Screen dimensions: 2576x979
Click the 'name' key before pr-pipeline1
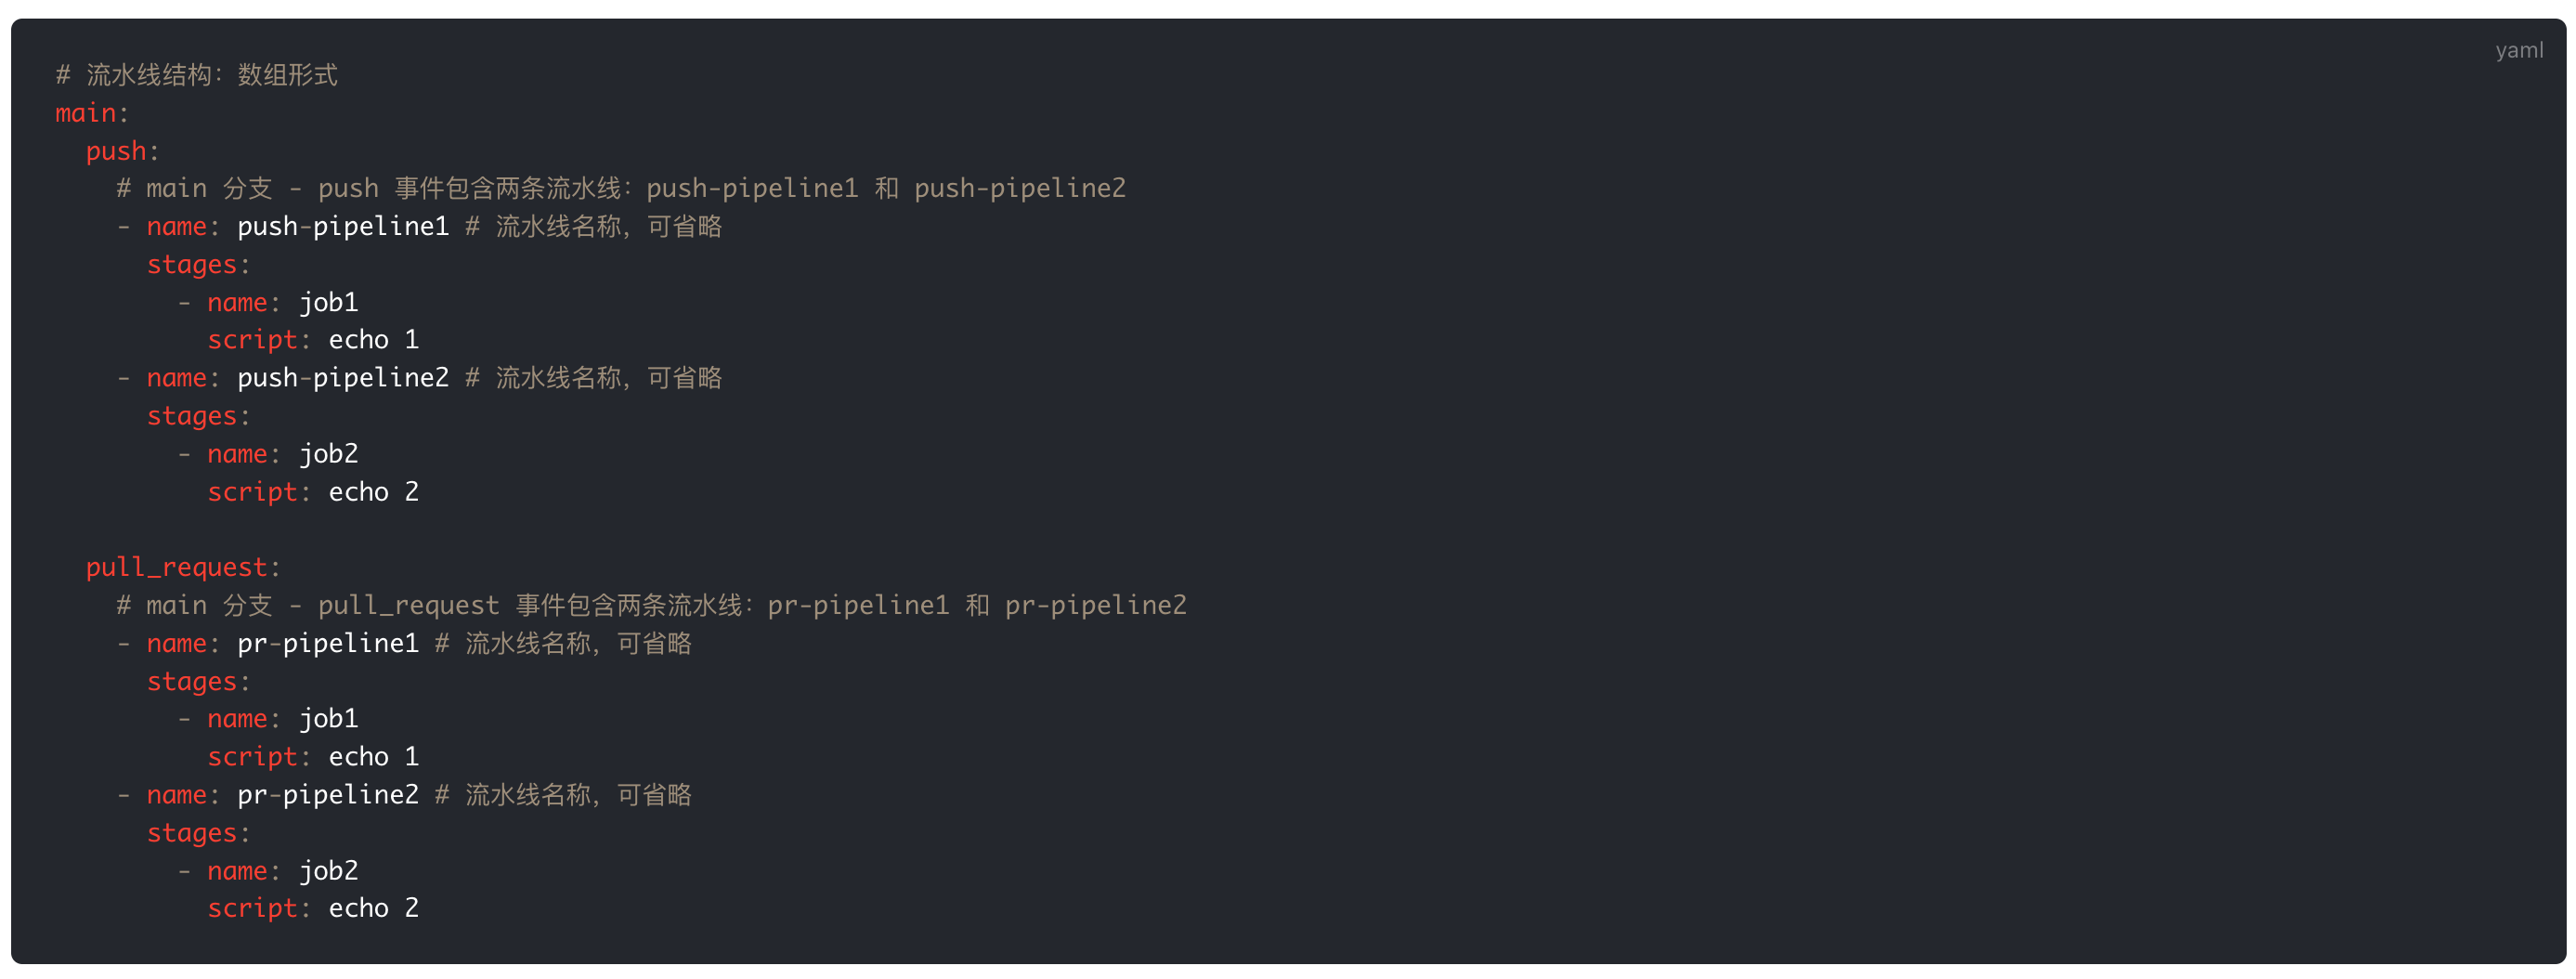(x=176, y=643)
